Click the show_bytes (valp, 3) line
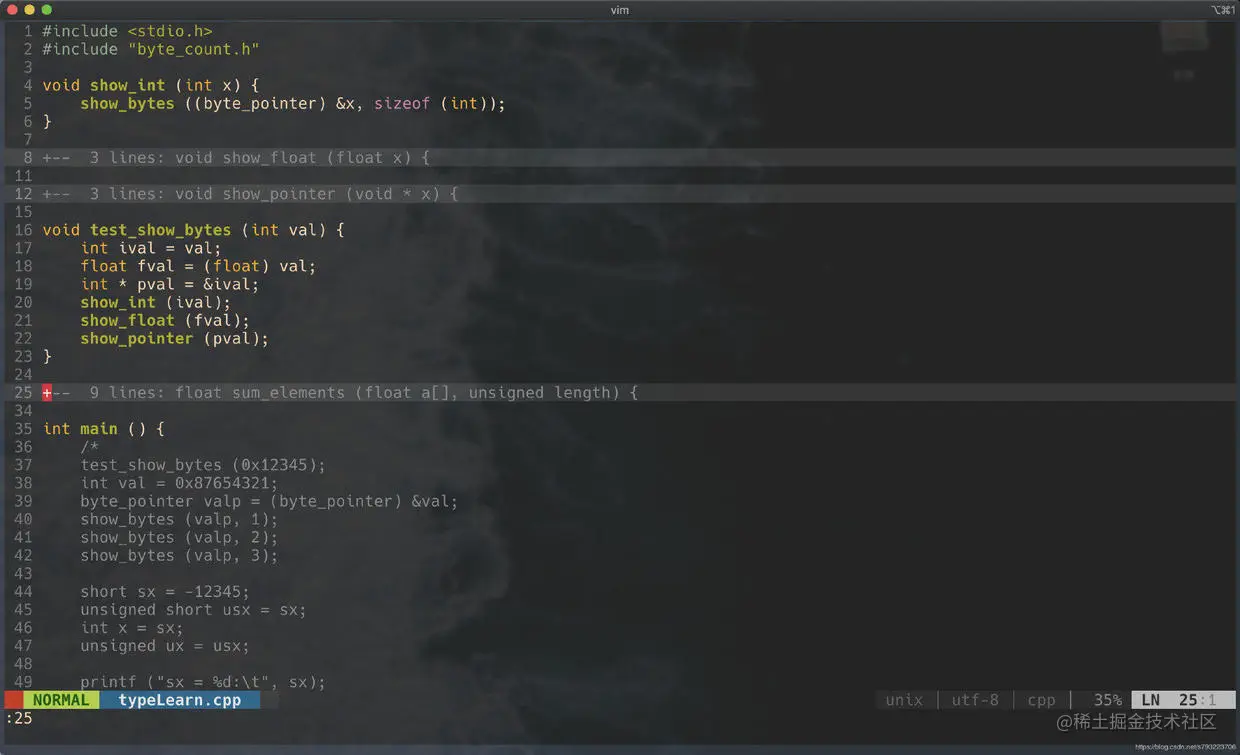1240x755 pixels. 179,555
